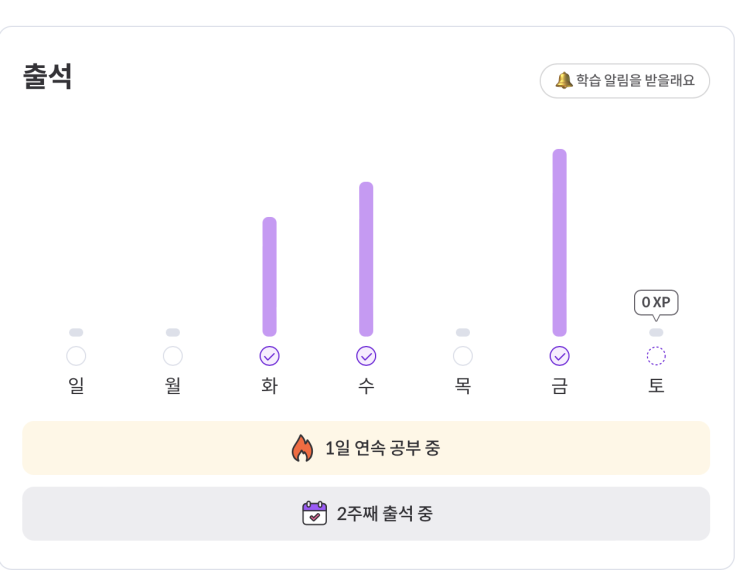
Task: Click the purple XP bar for 수
Action: (x=366, y=259)
